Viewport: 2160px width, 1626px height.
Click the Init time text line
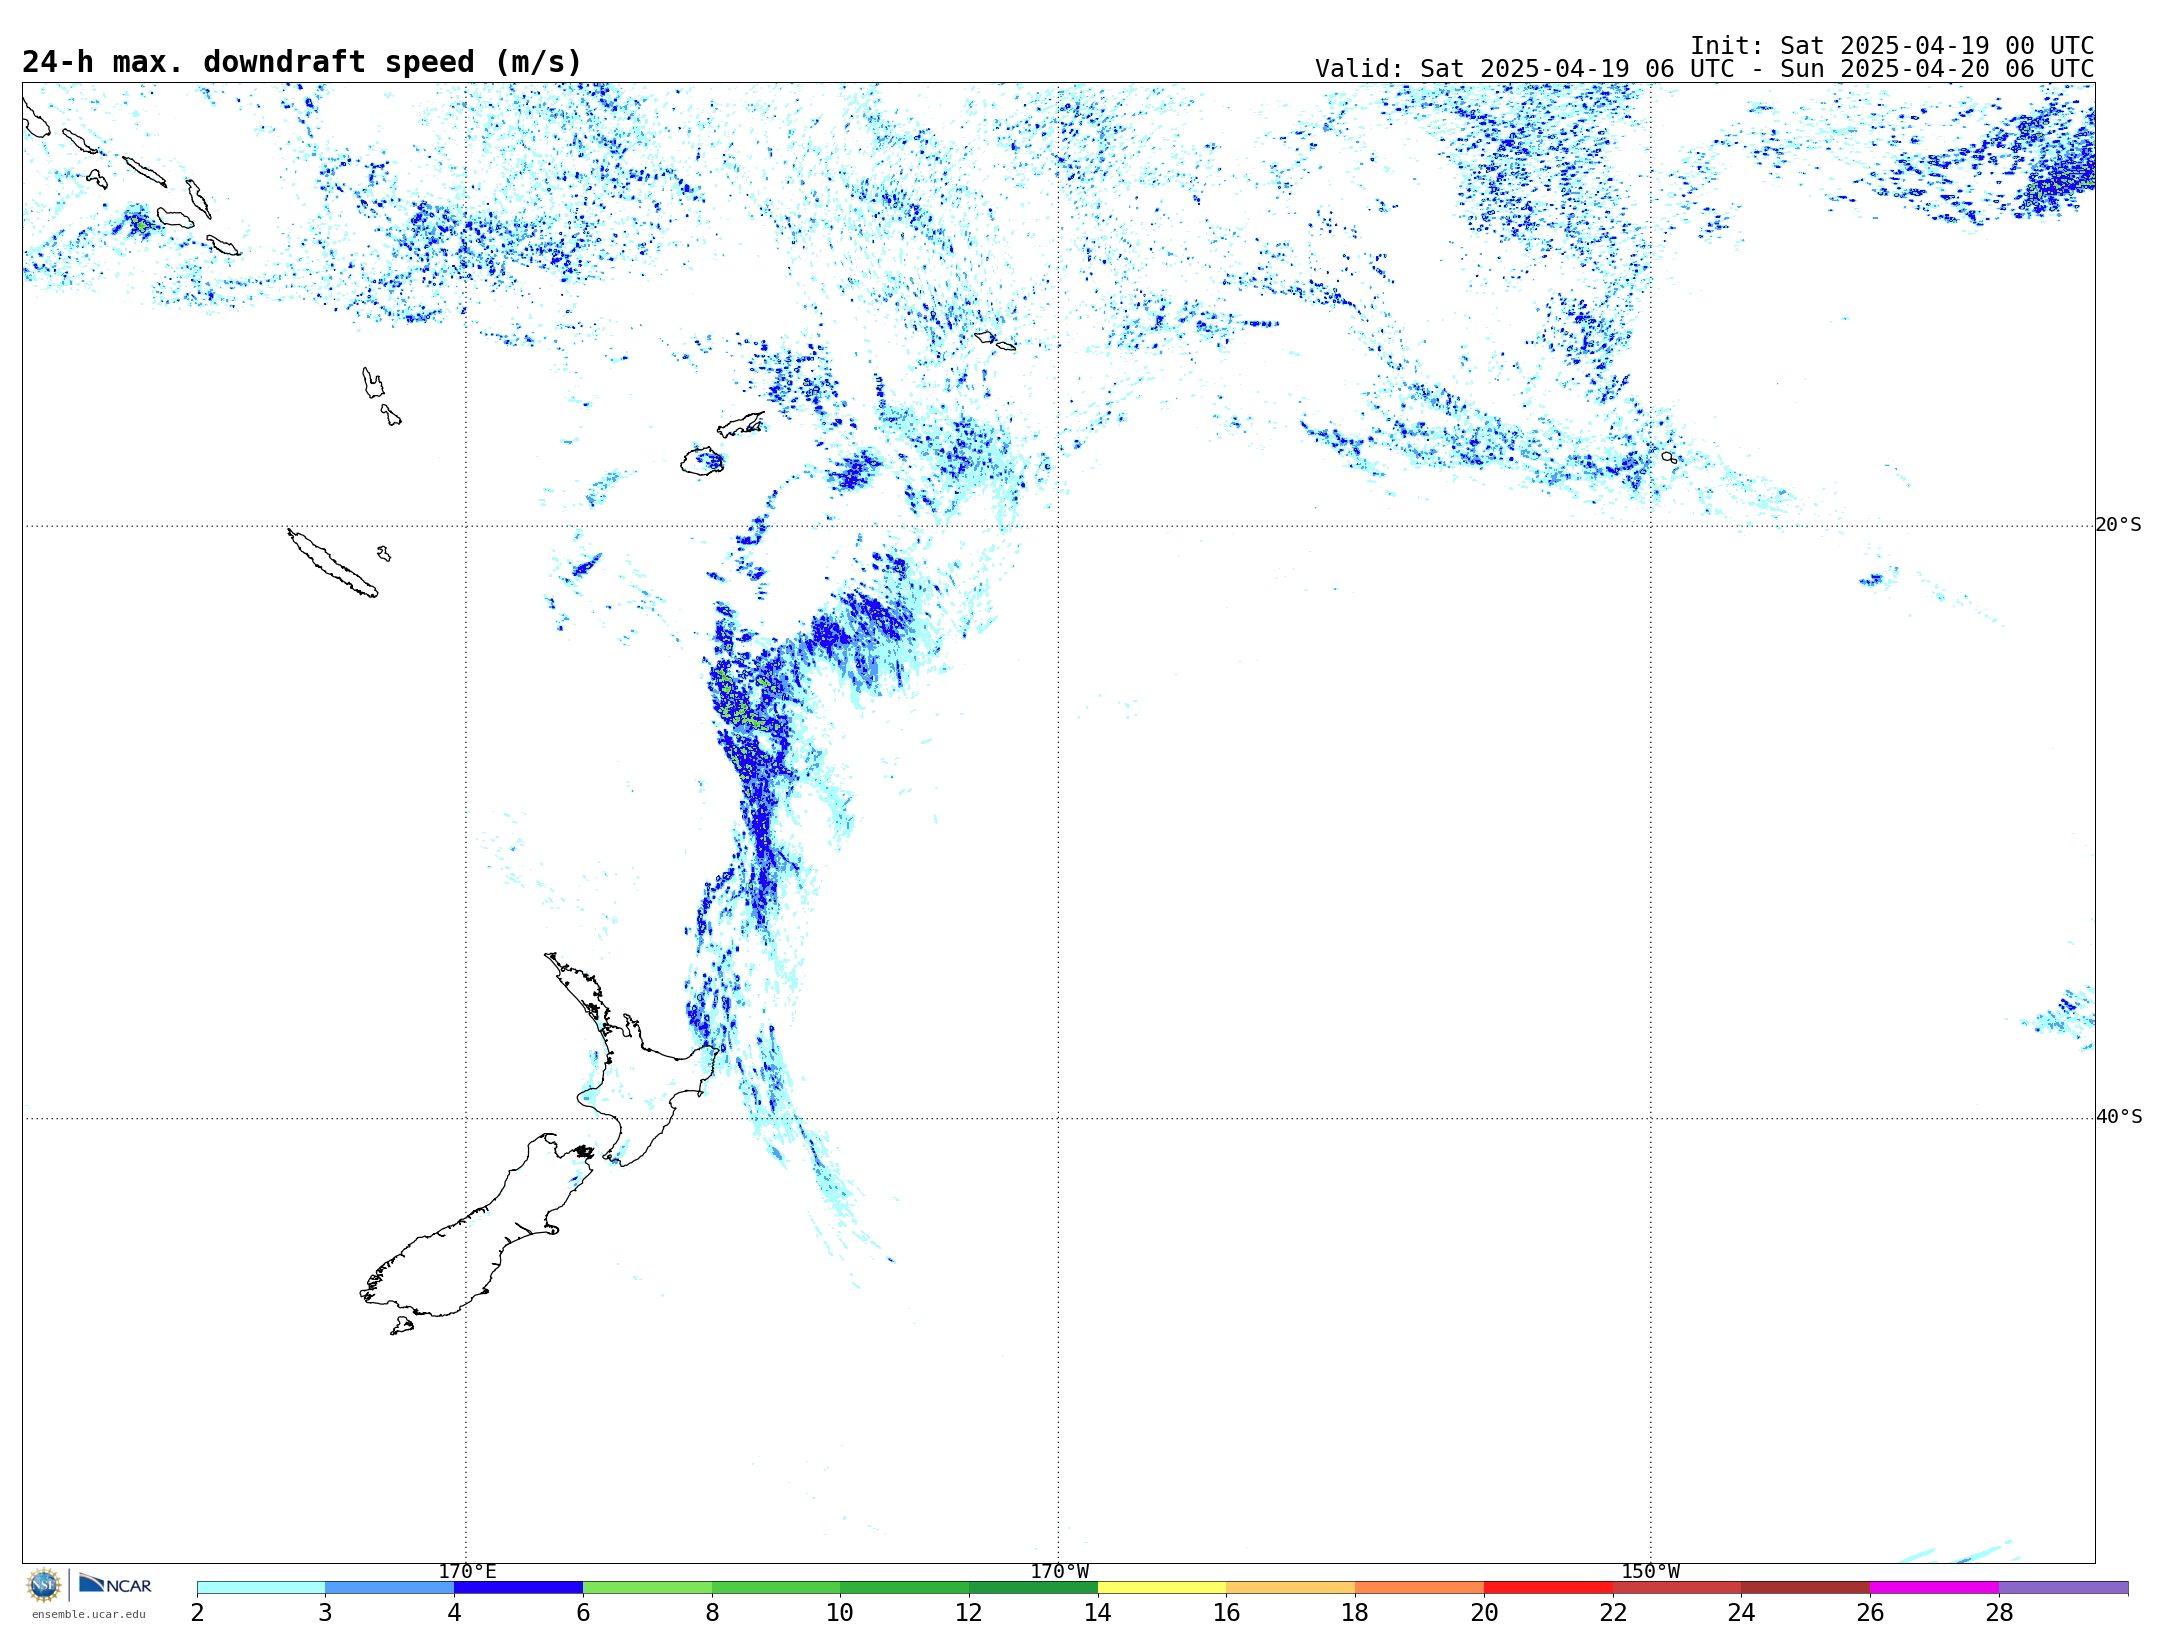1892,46
